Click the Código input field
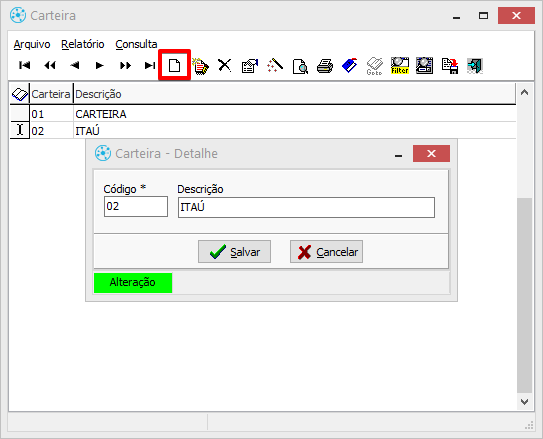 click(136, 207)
